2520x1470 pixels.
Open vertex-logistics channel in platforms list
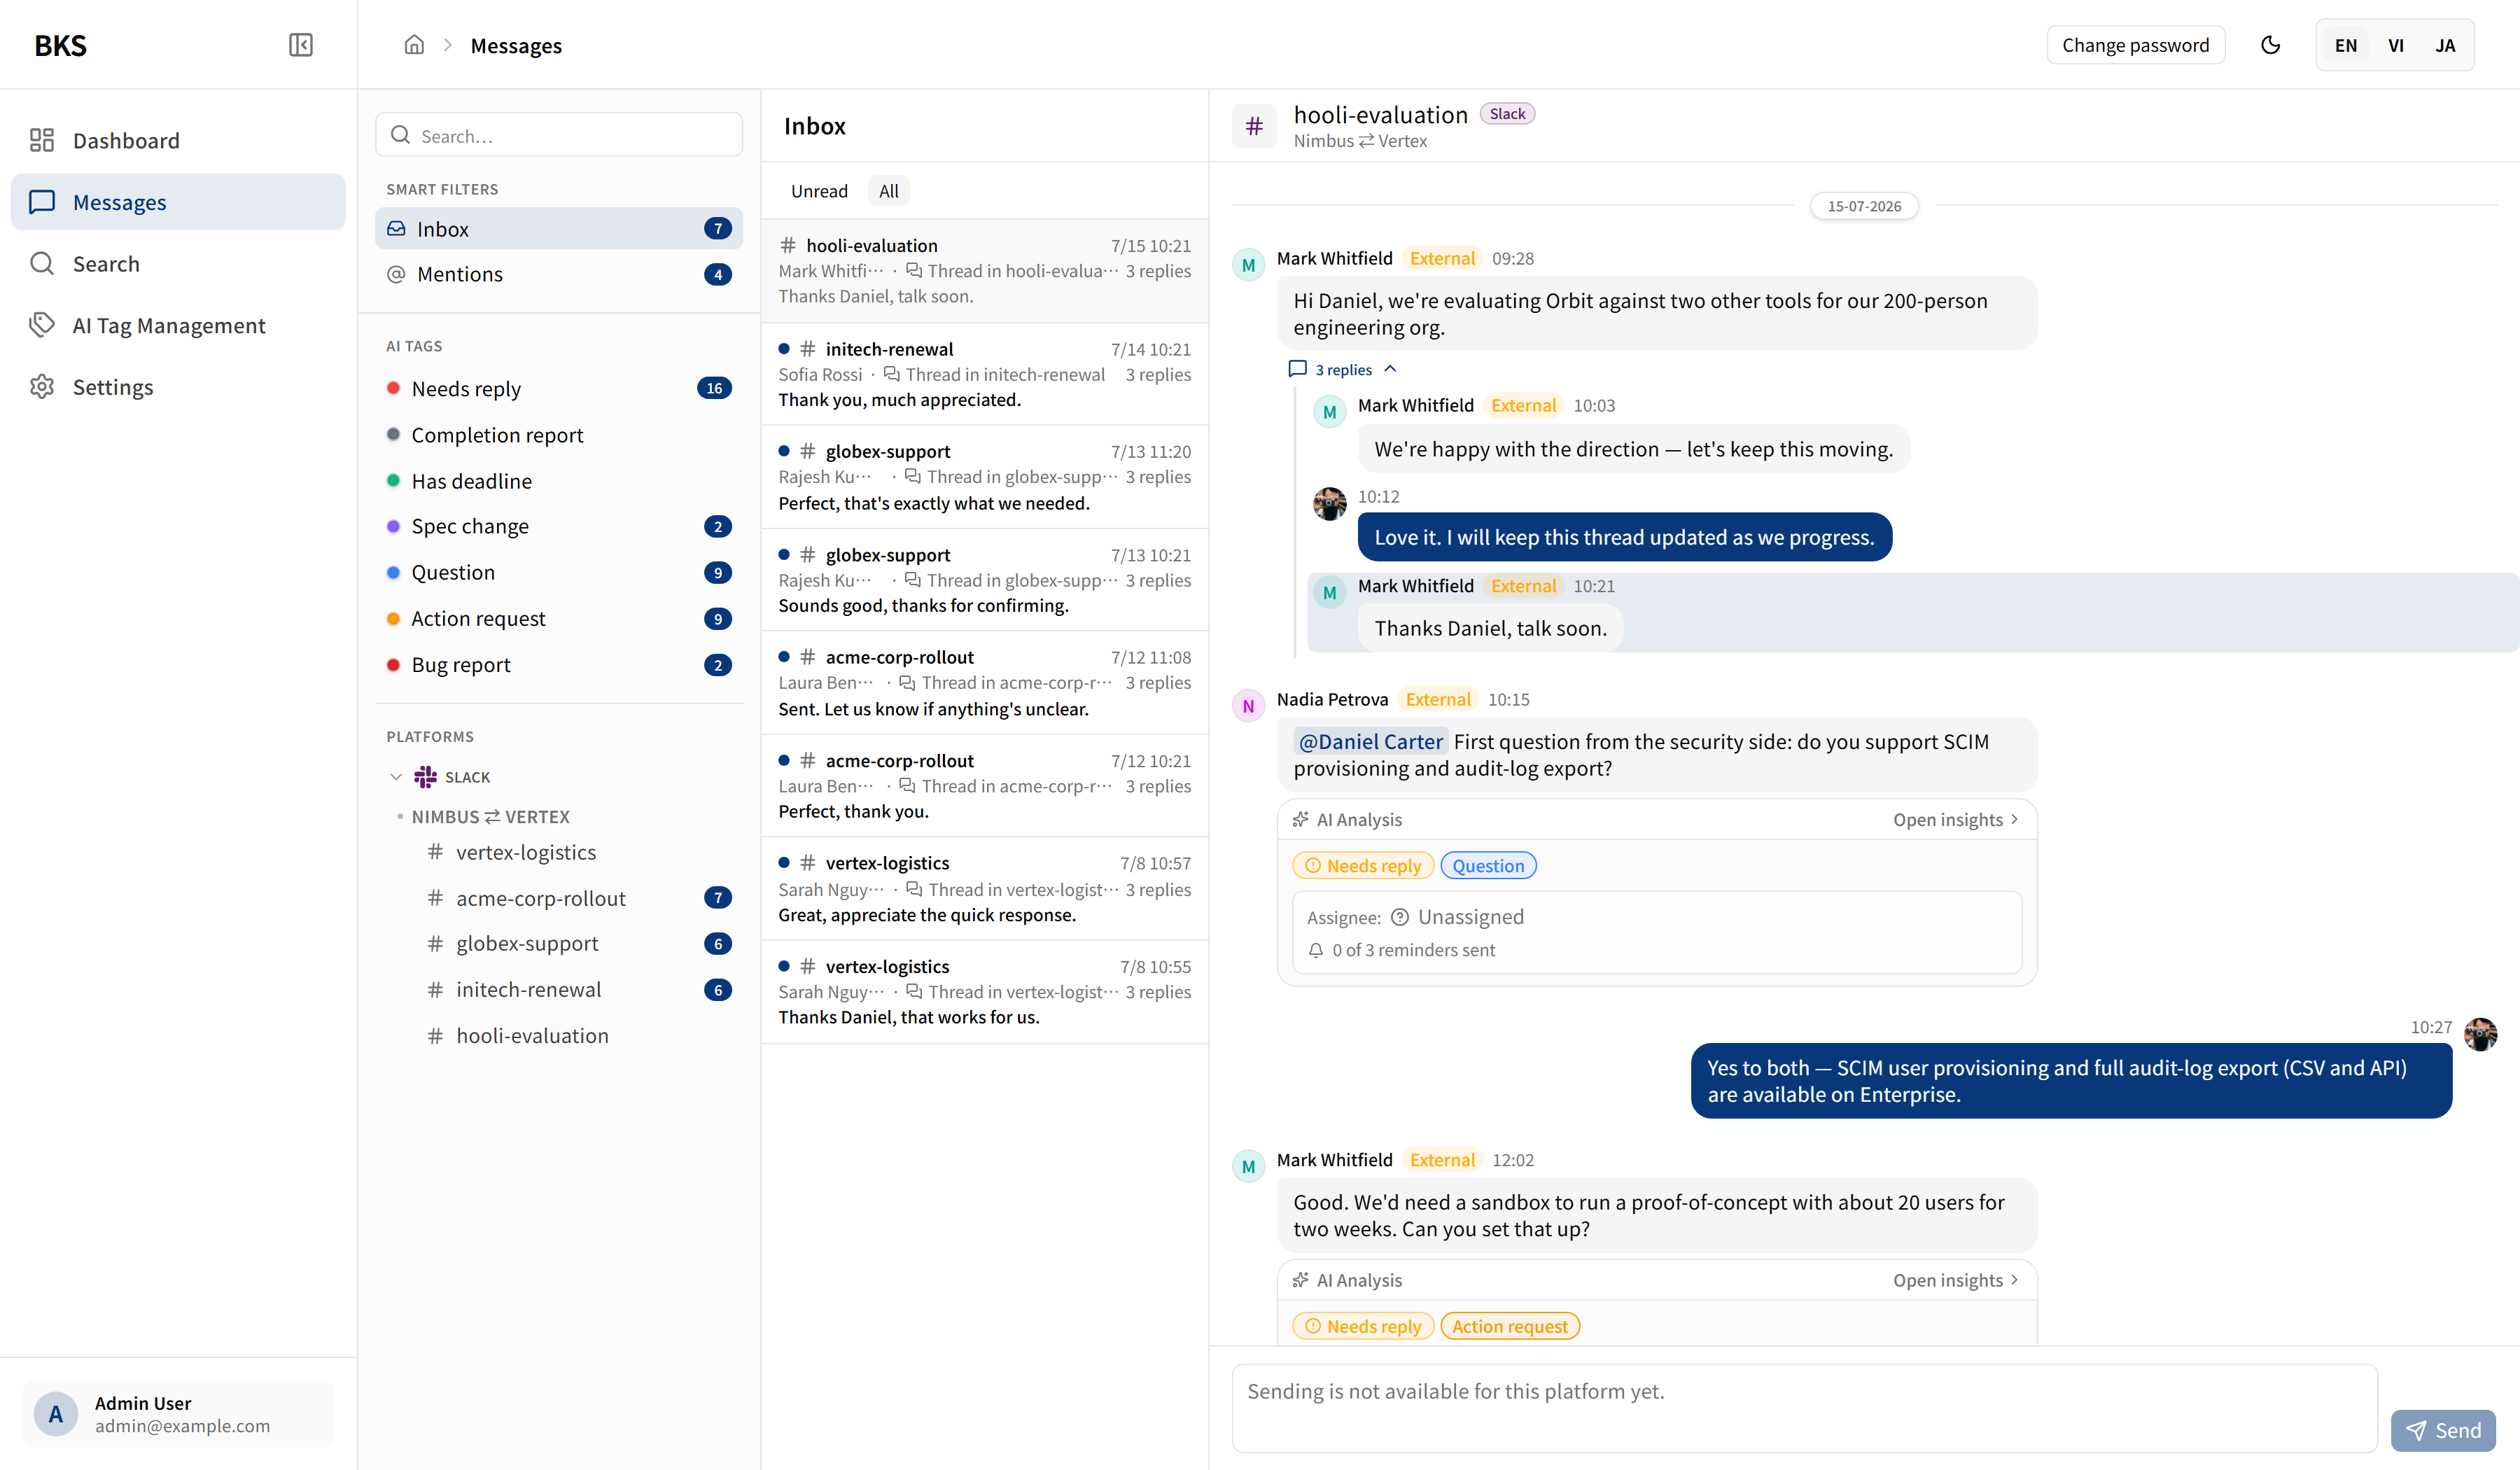pos(578,852)
